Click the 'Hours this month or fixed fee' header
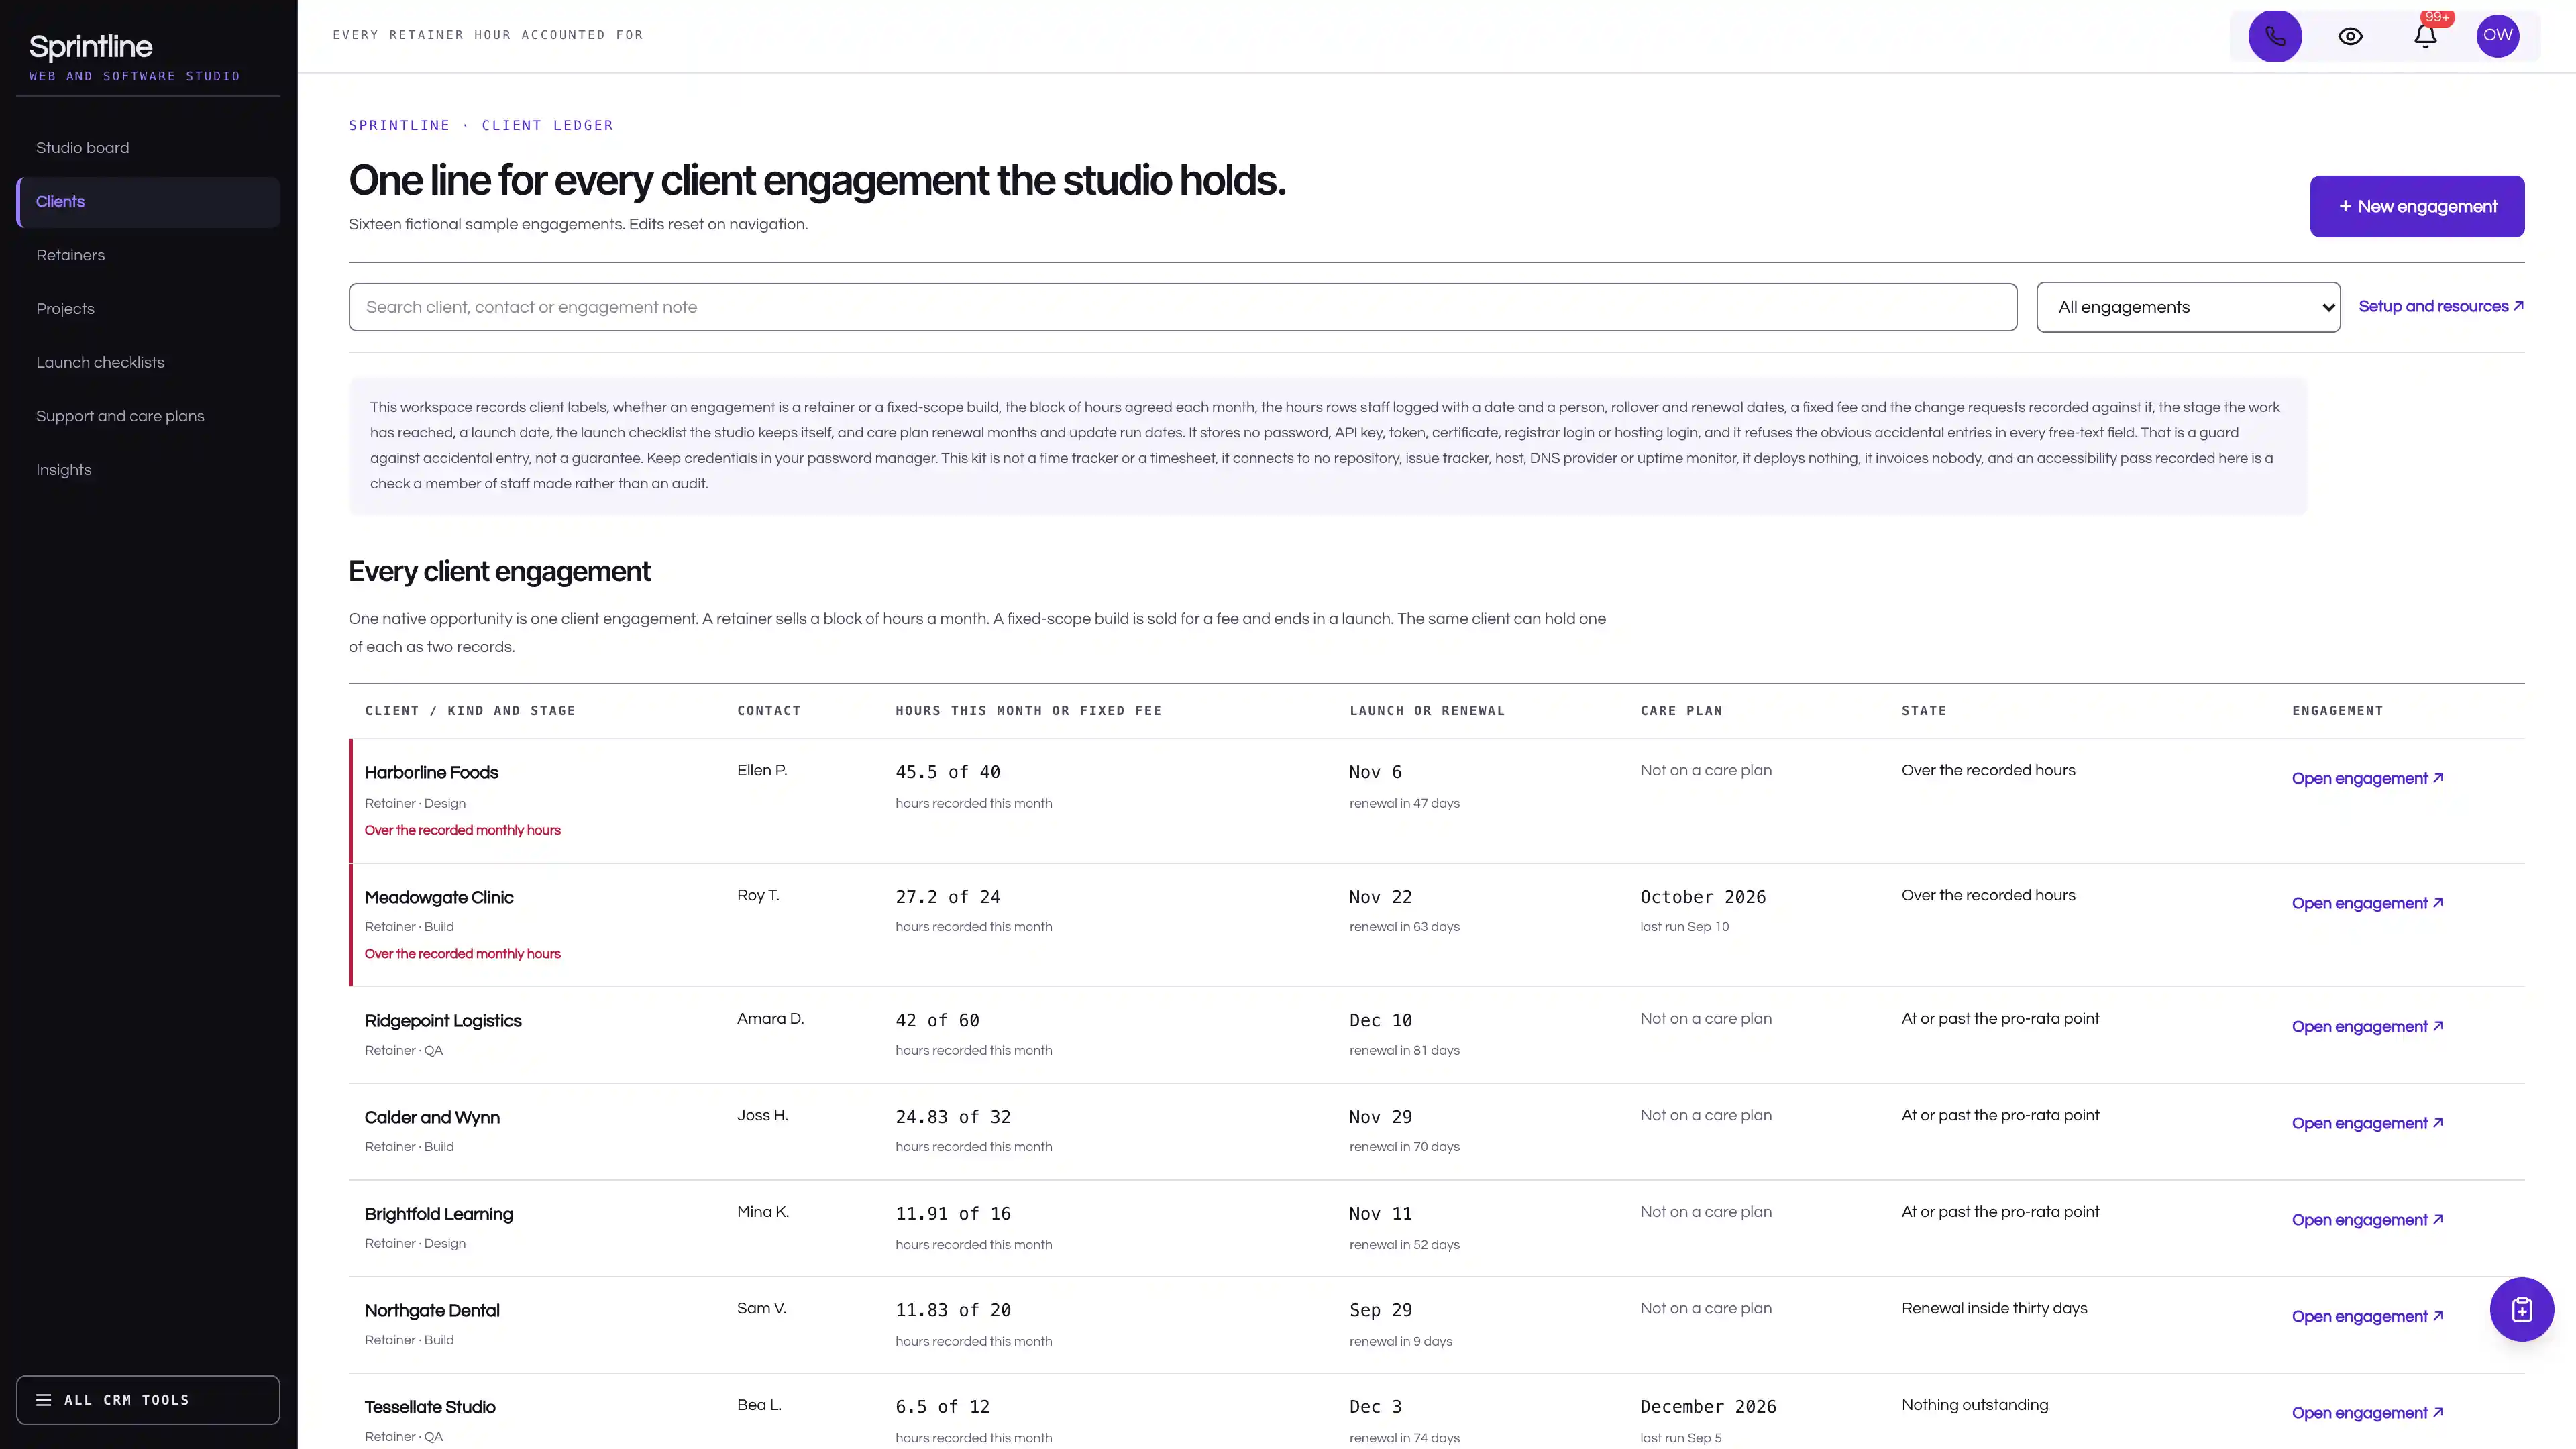2576x1449 pixels. 1028,711
